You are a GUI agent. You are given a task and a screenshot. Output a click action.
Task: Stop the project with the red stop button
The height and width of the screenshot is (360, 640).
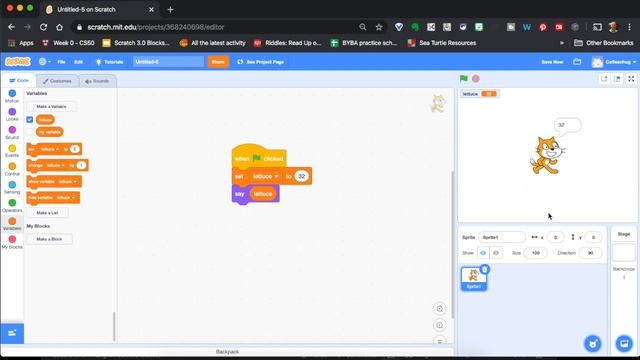[x=476, y=78]
